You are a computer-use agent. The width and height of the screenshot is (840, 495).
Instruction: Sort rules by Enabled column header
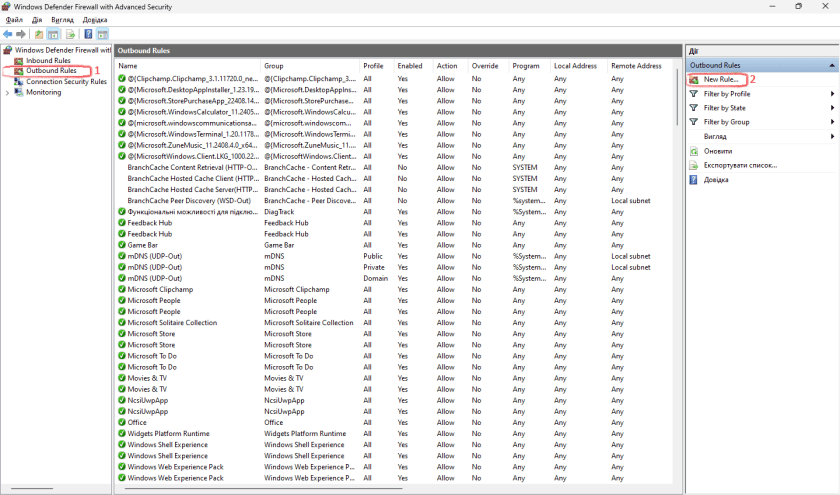[x=410, y=66]
